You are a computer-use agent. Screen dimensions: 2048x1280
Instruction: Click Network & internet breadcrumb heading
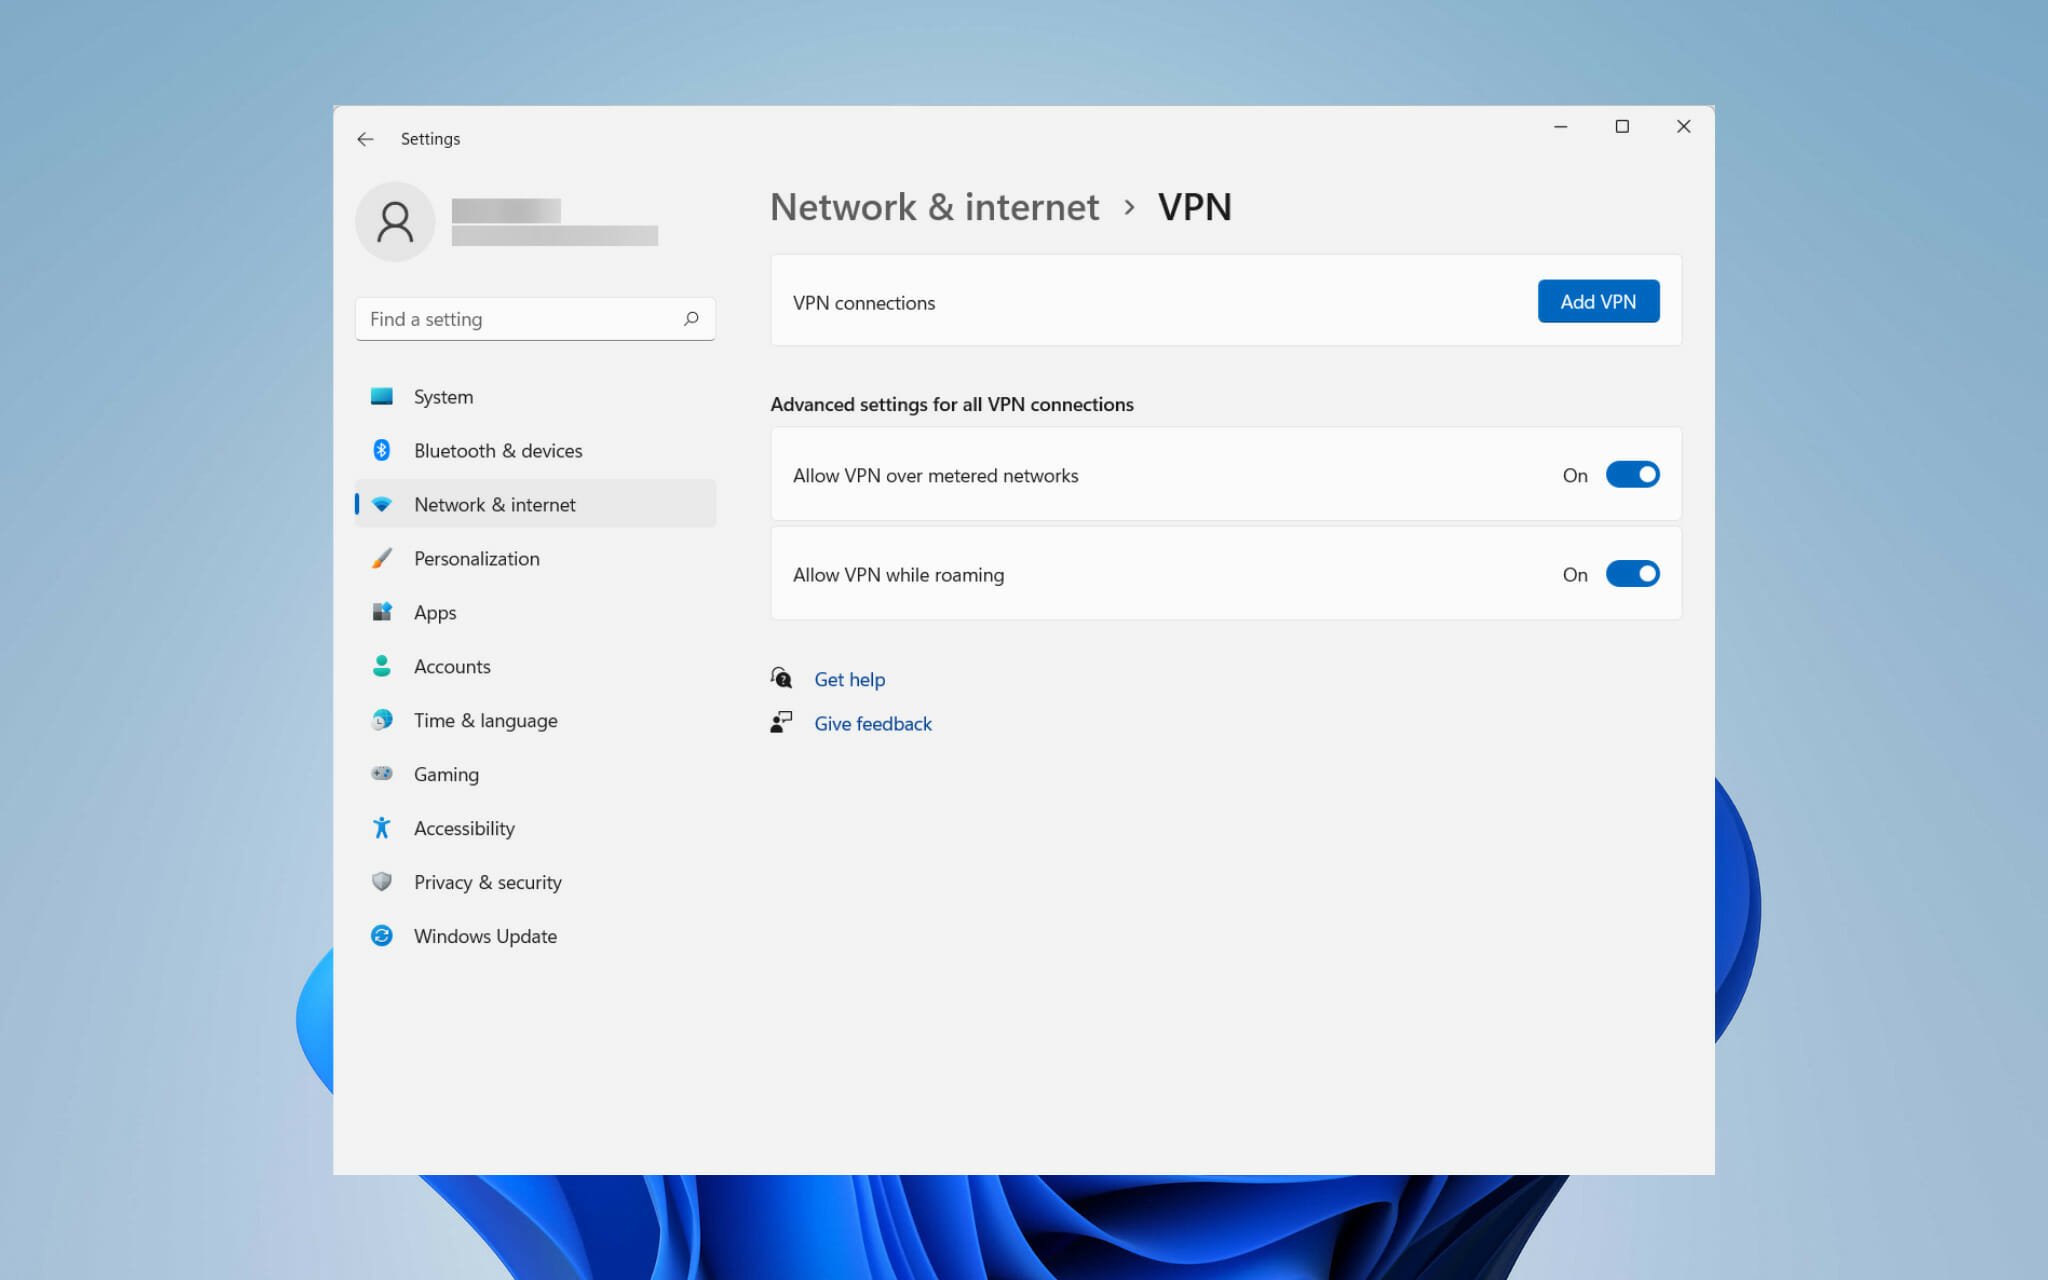(x=934, y=207)
